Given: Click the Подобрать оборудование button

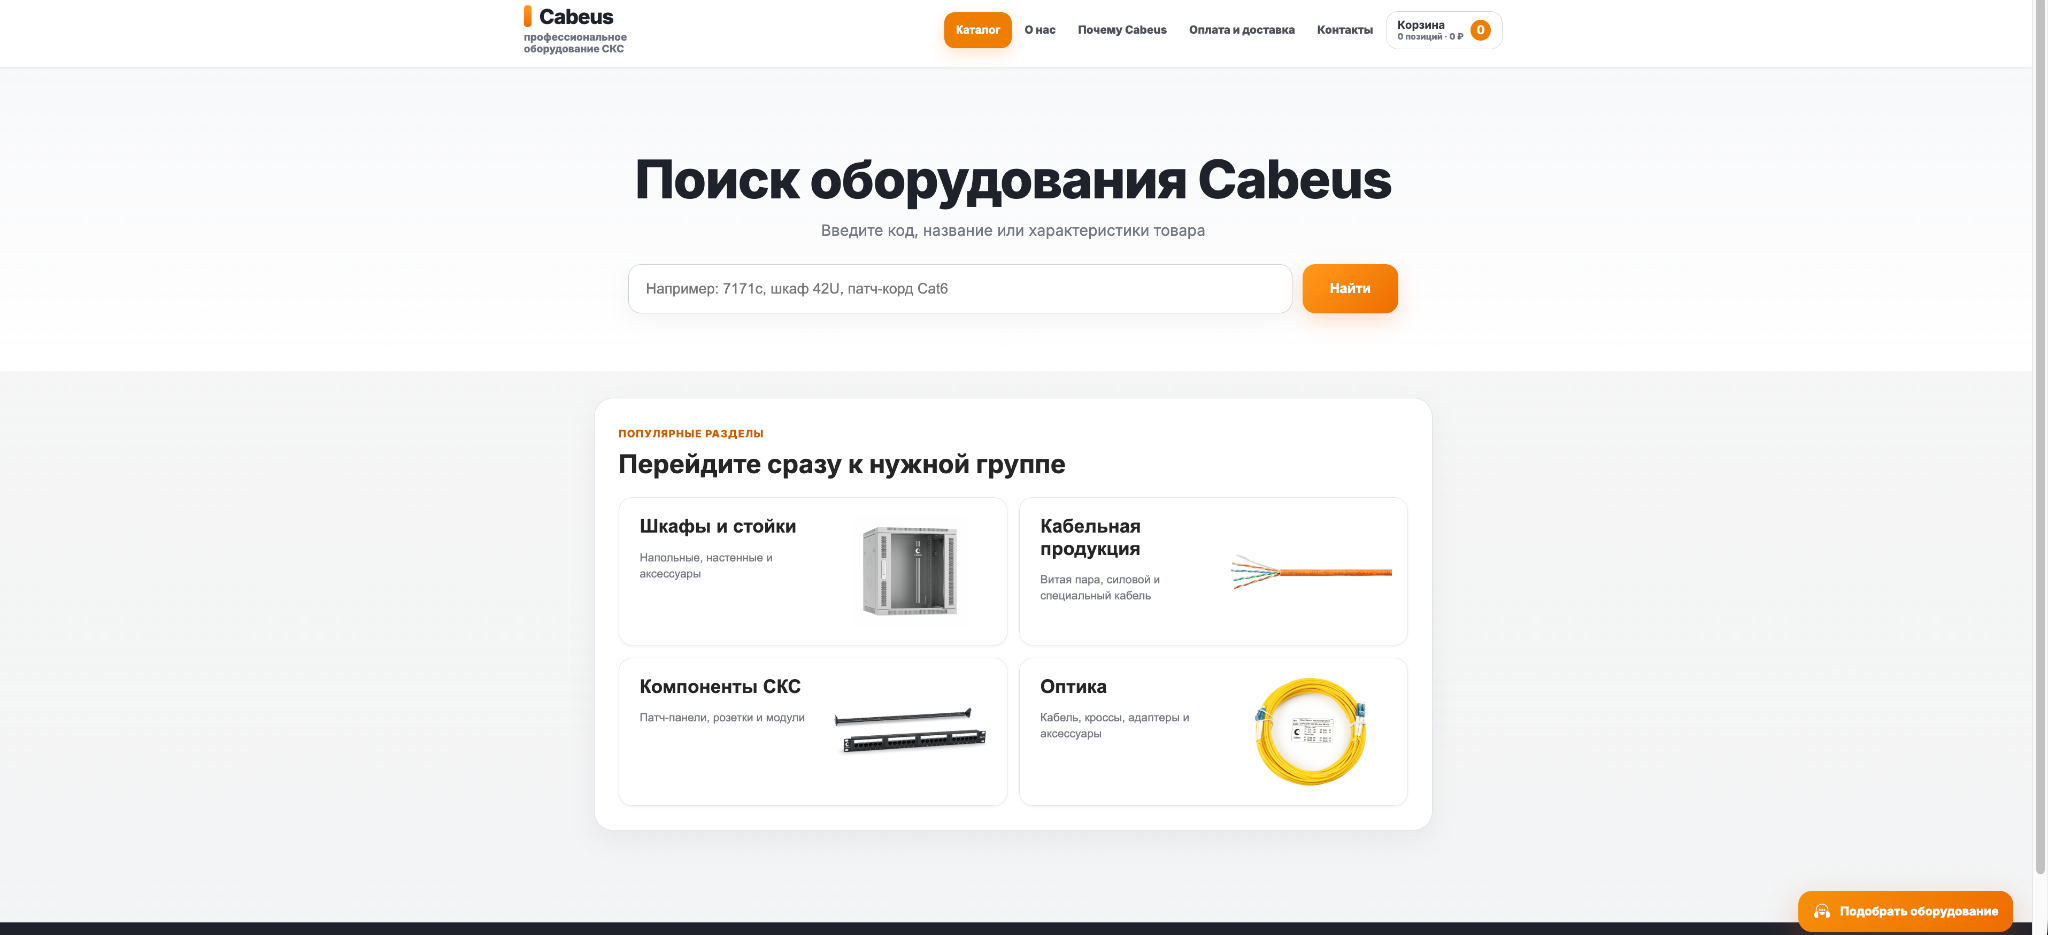Looking at the screenshot, I should click(1905, 911).
